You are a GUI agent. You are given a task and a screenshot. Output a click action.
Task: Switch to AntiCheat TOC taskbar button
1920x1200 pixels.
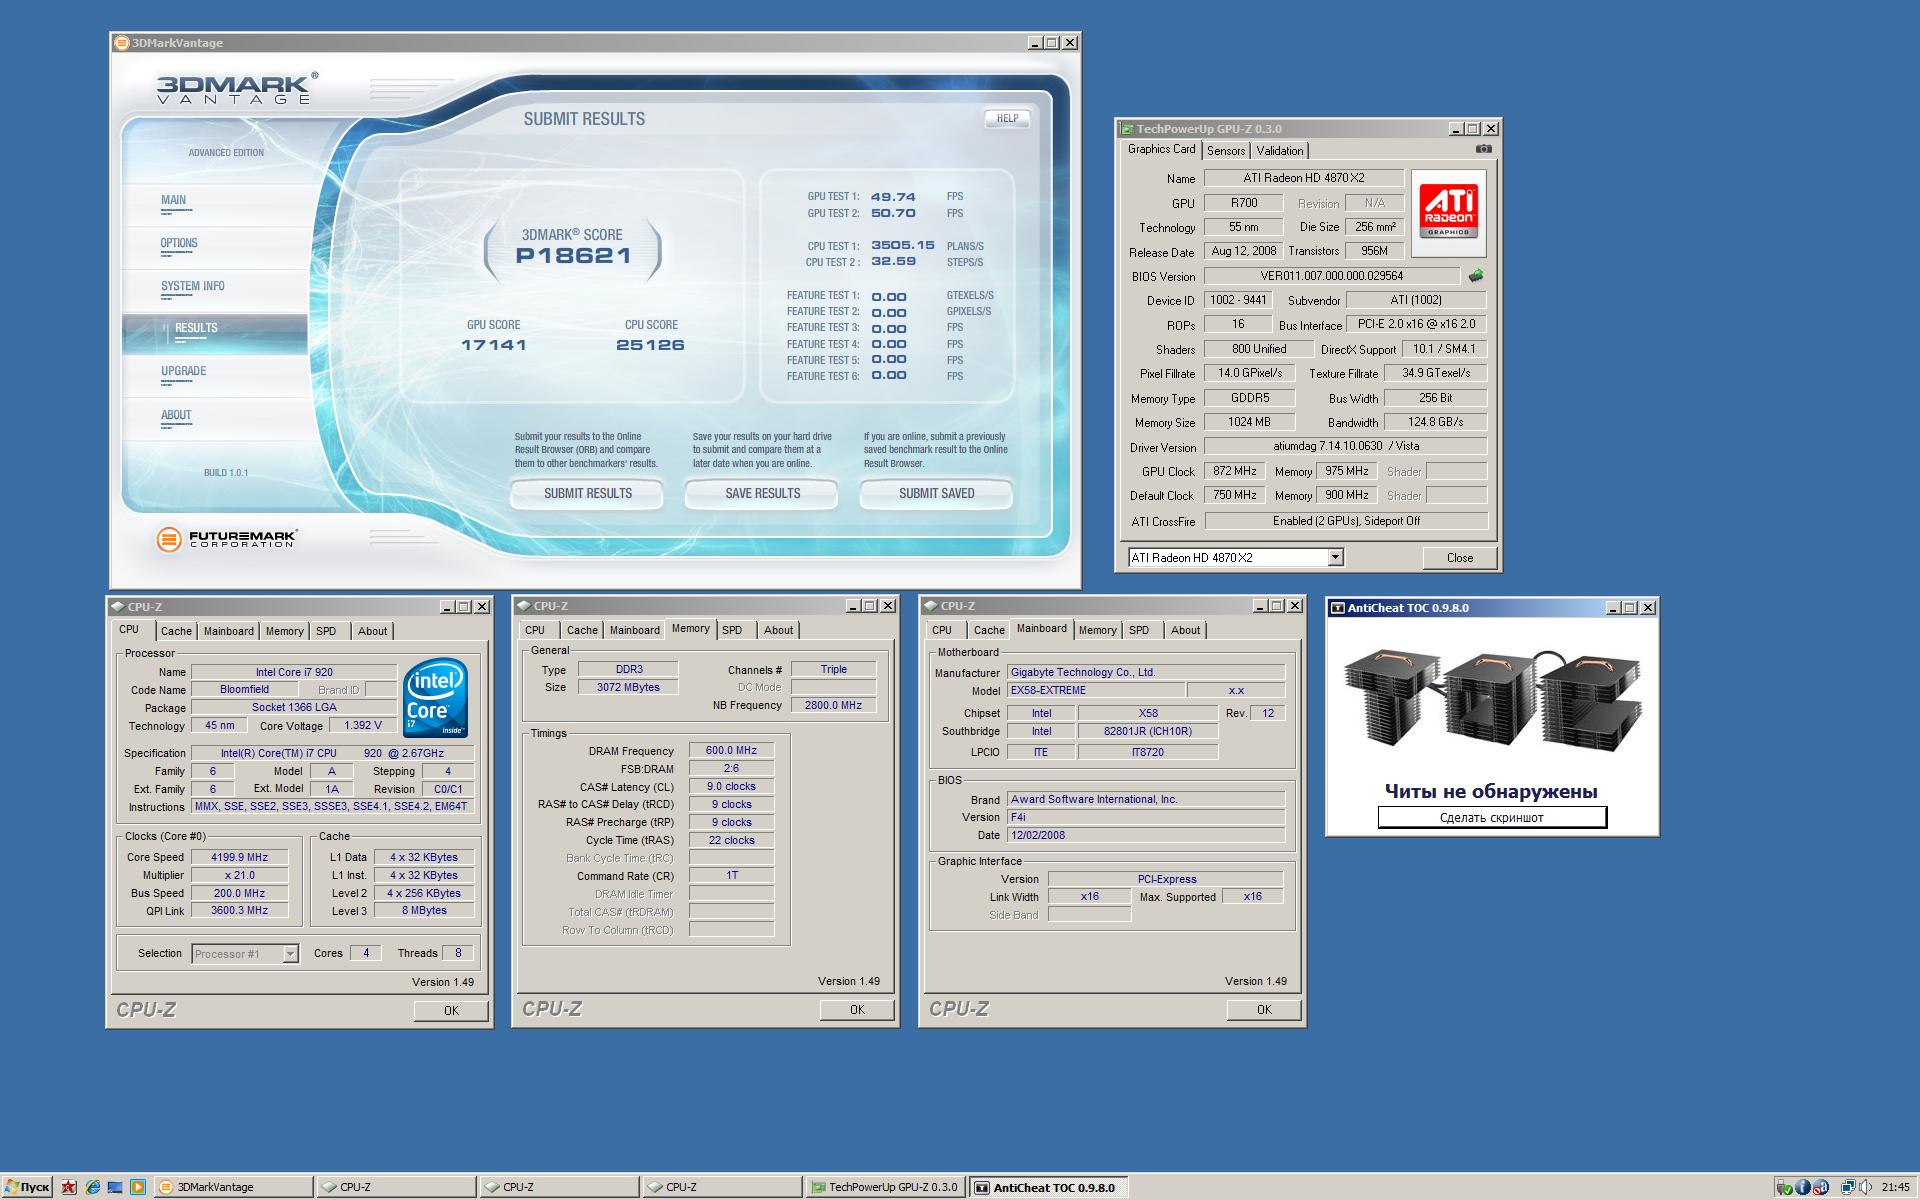(1049, 1187)
